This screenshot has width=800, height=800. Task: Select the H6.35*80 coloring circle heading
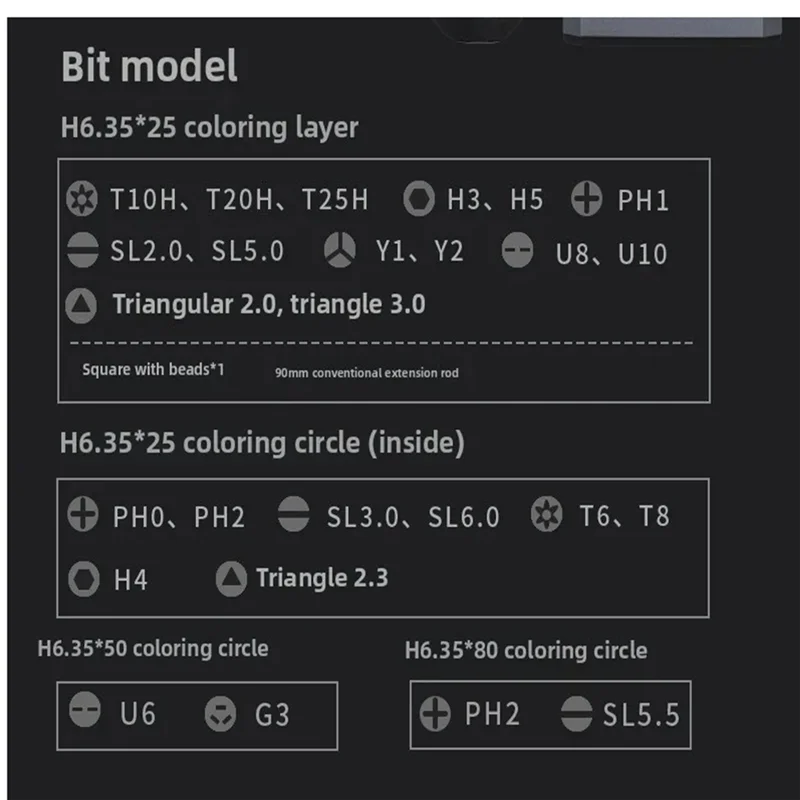click(526, 651)
